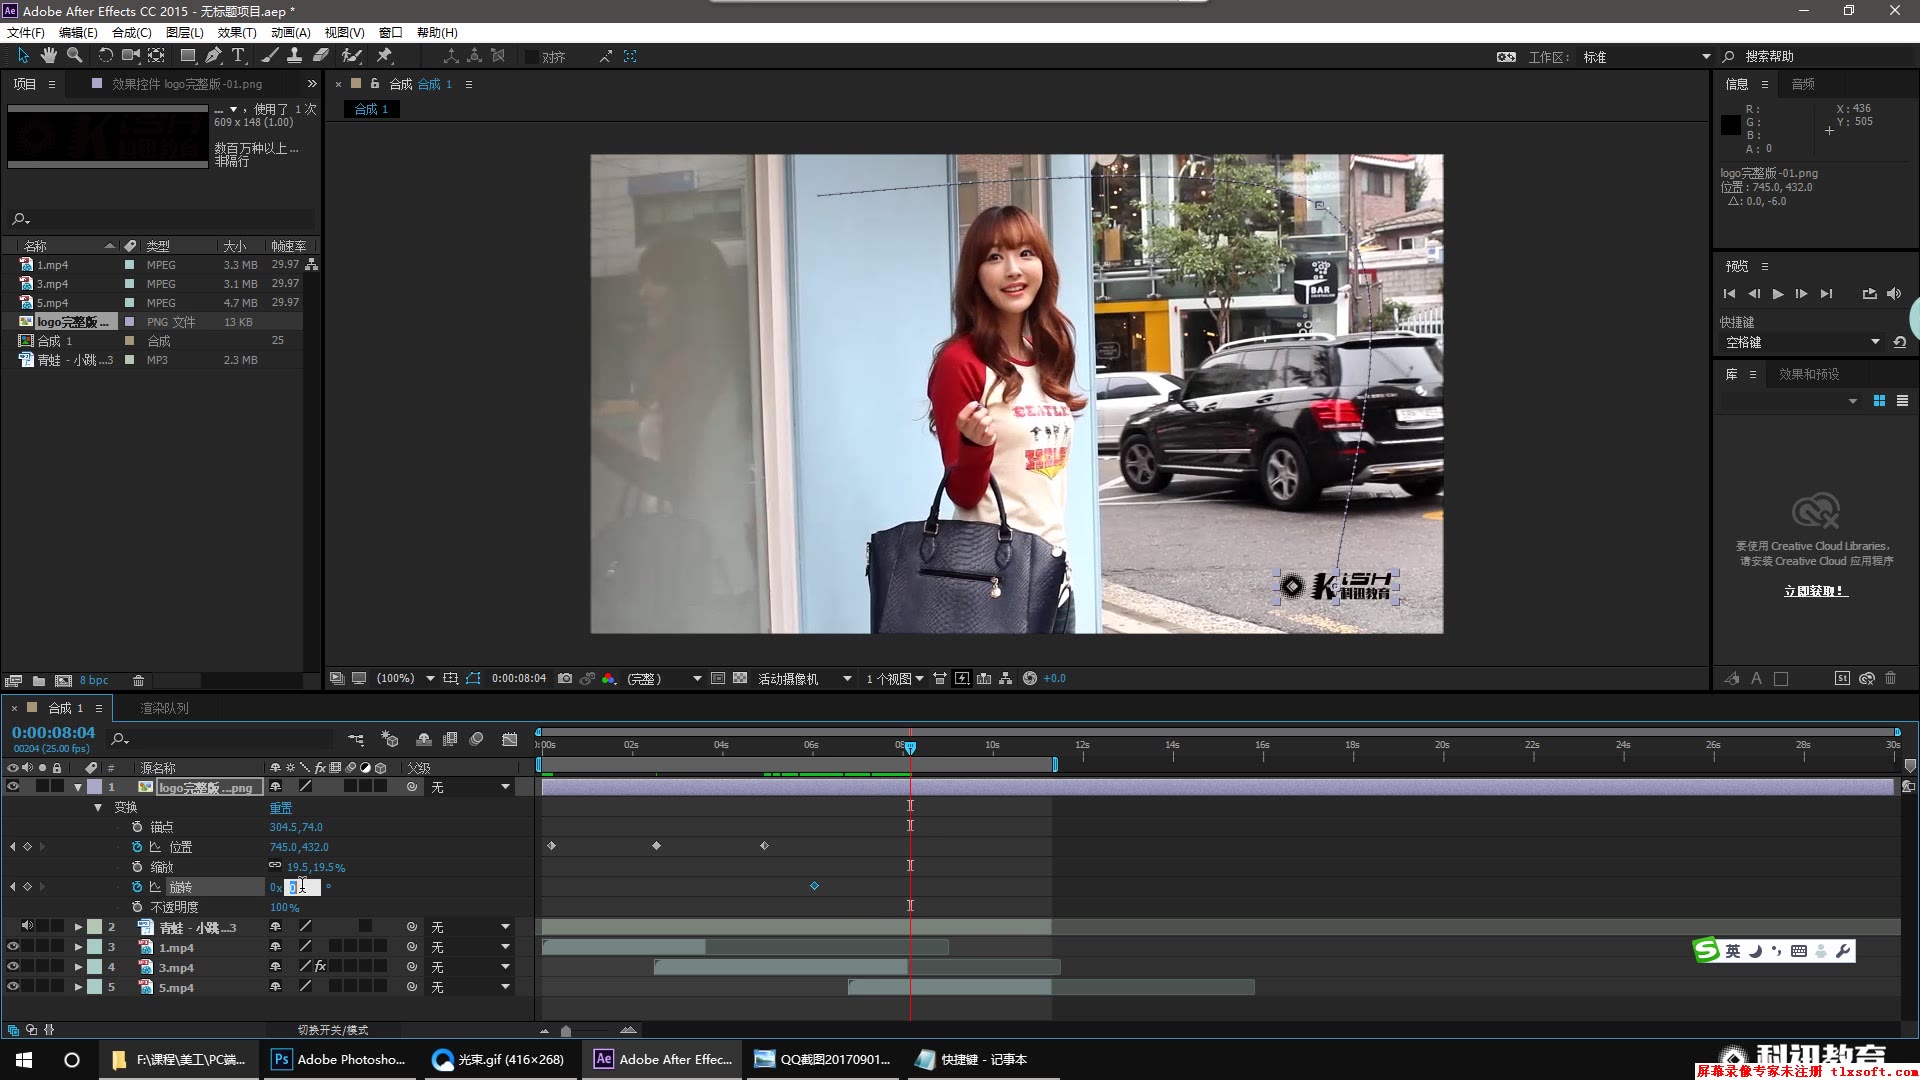Open the 图层 Layer menu
The width and height of the screenshot is (1920, 1080).
coord(185,32)
